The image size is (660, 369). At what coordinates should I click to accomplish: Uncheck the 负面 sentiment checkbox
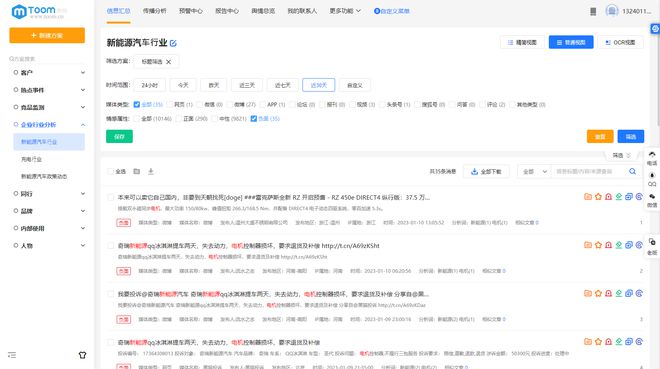click(x=253, y=119)
